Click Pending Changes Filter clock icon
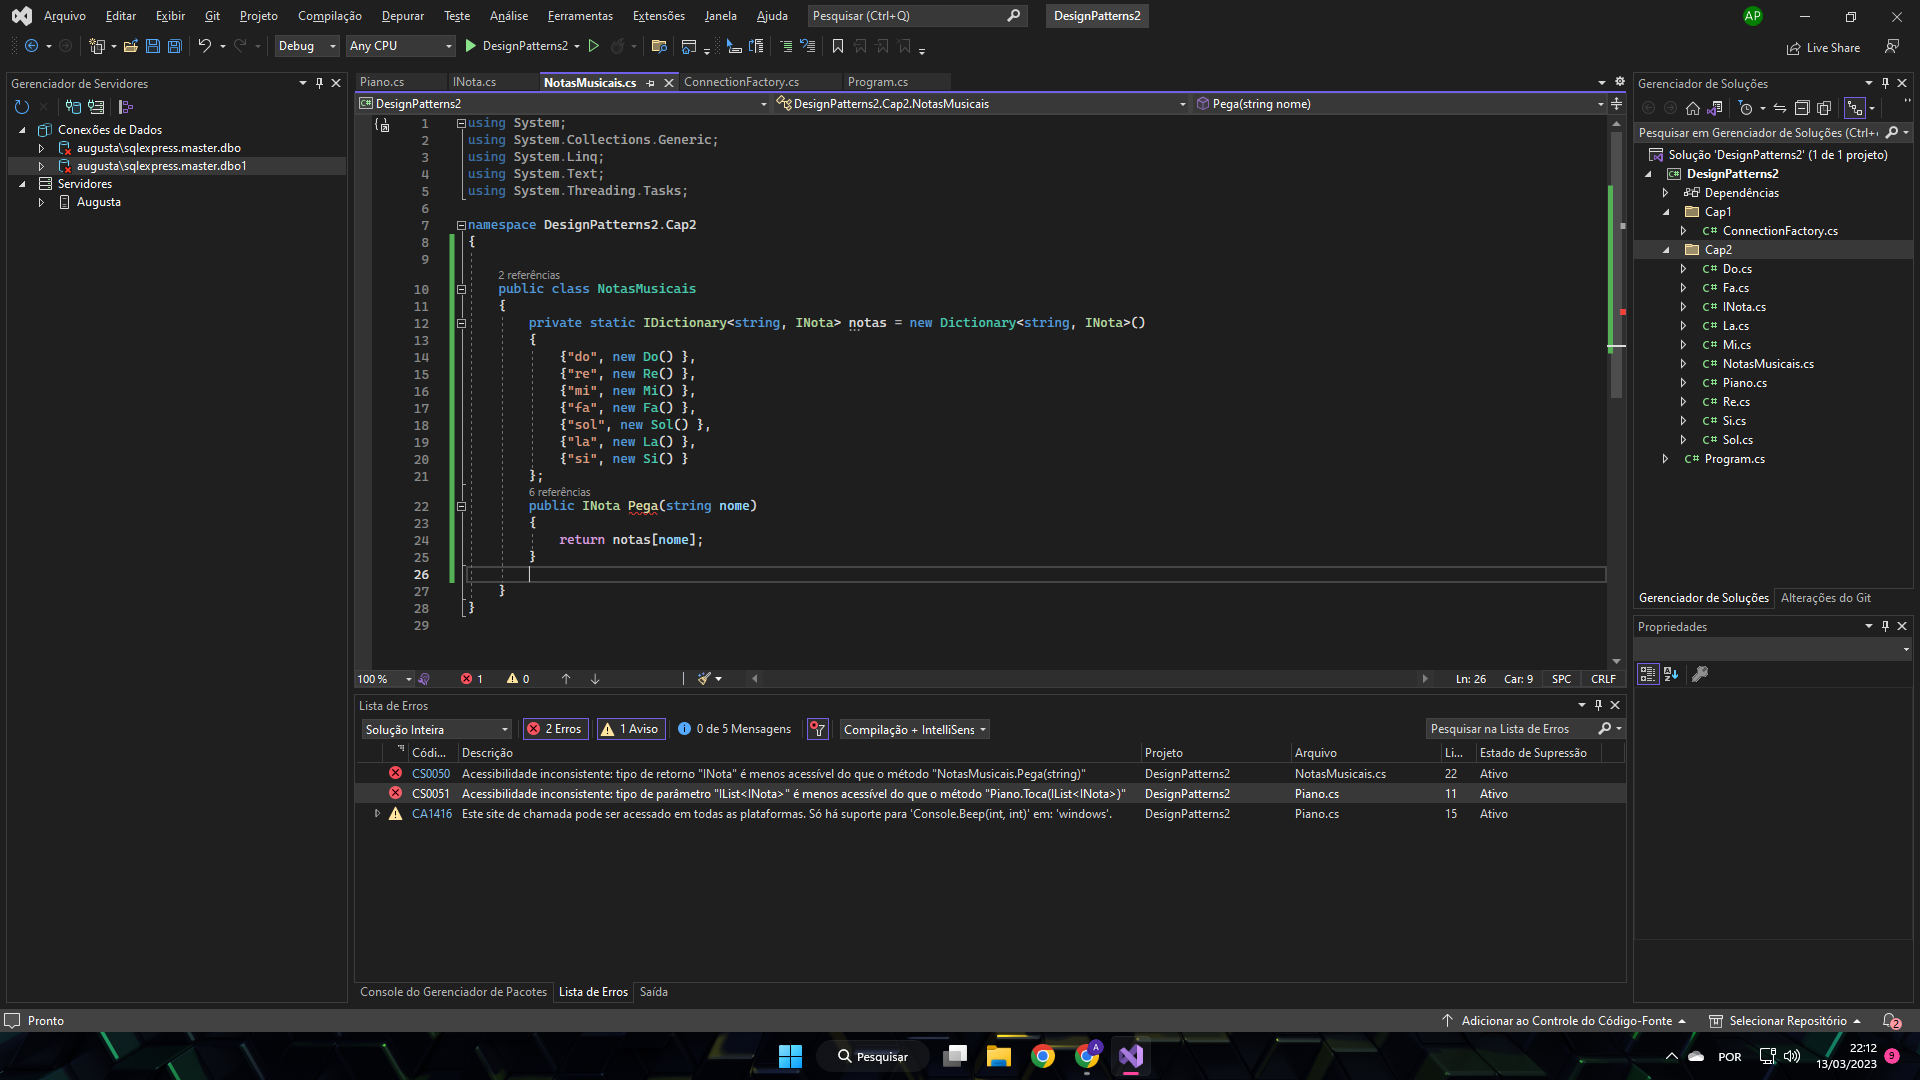The image size is (1920, 1080). coord(1746,108)
